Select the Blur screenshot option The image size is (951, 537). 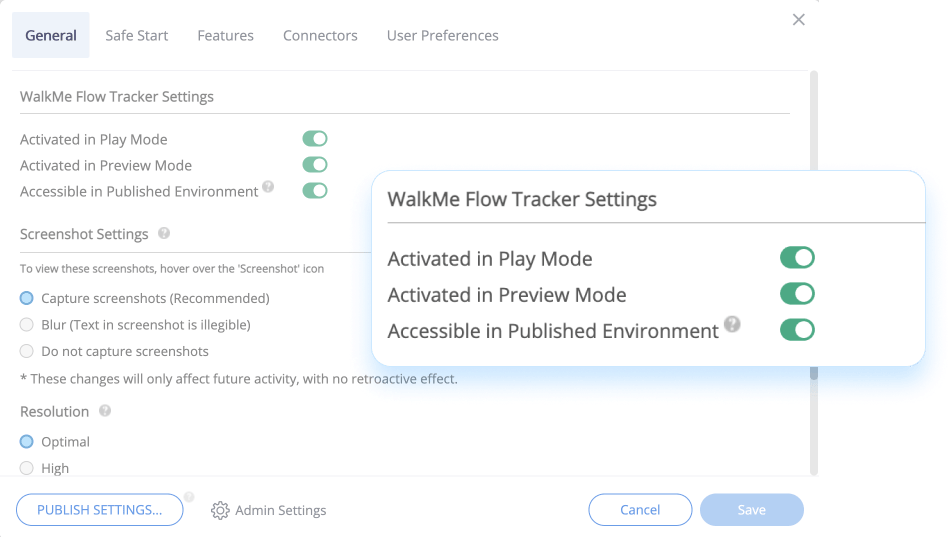point(27,325)
